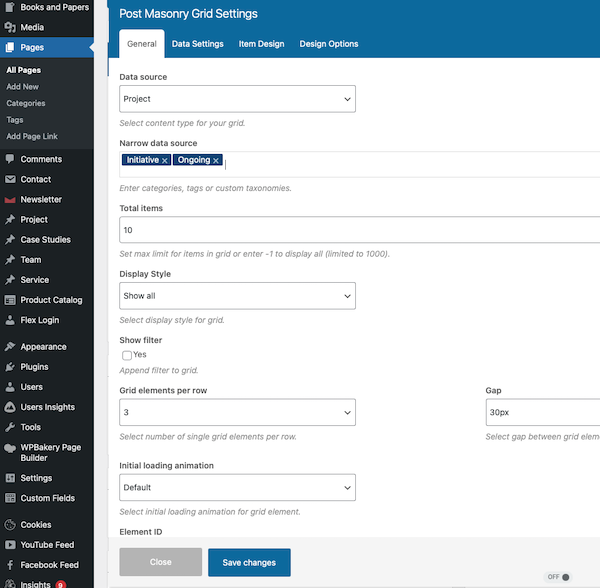Open All Pages submenu item

24,70
